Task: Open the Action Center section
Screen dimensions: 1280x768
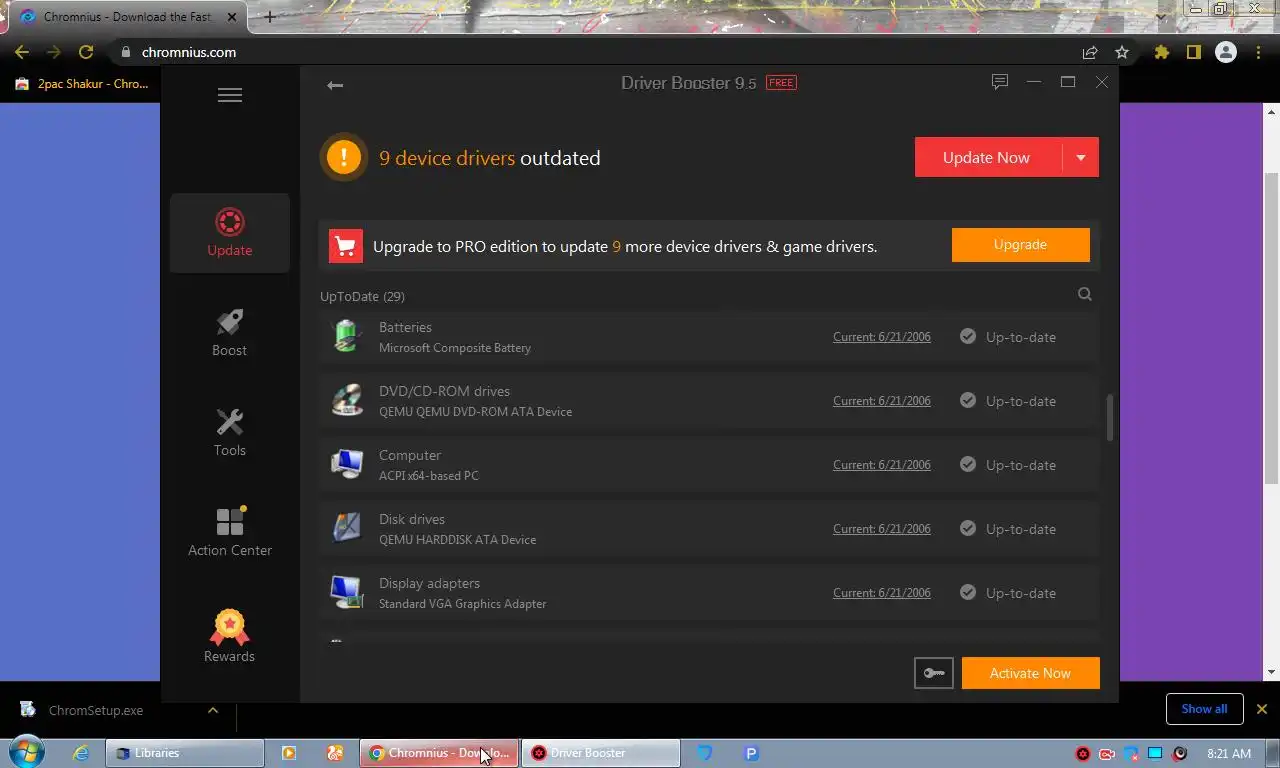Action: (230, 532)
